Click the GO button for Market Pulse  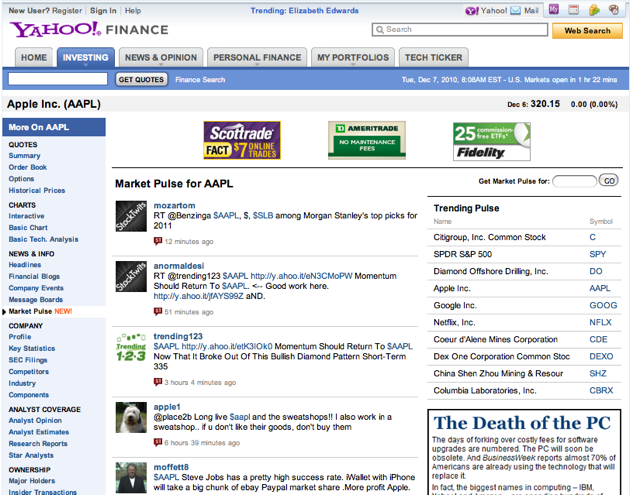[x=609, y=181]
